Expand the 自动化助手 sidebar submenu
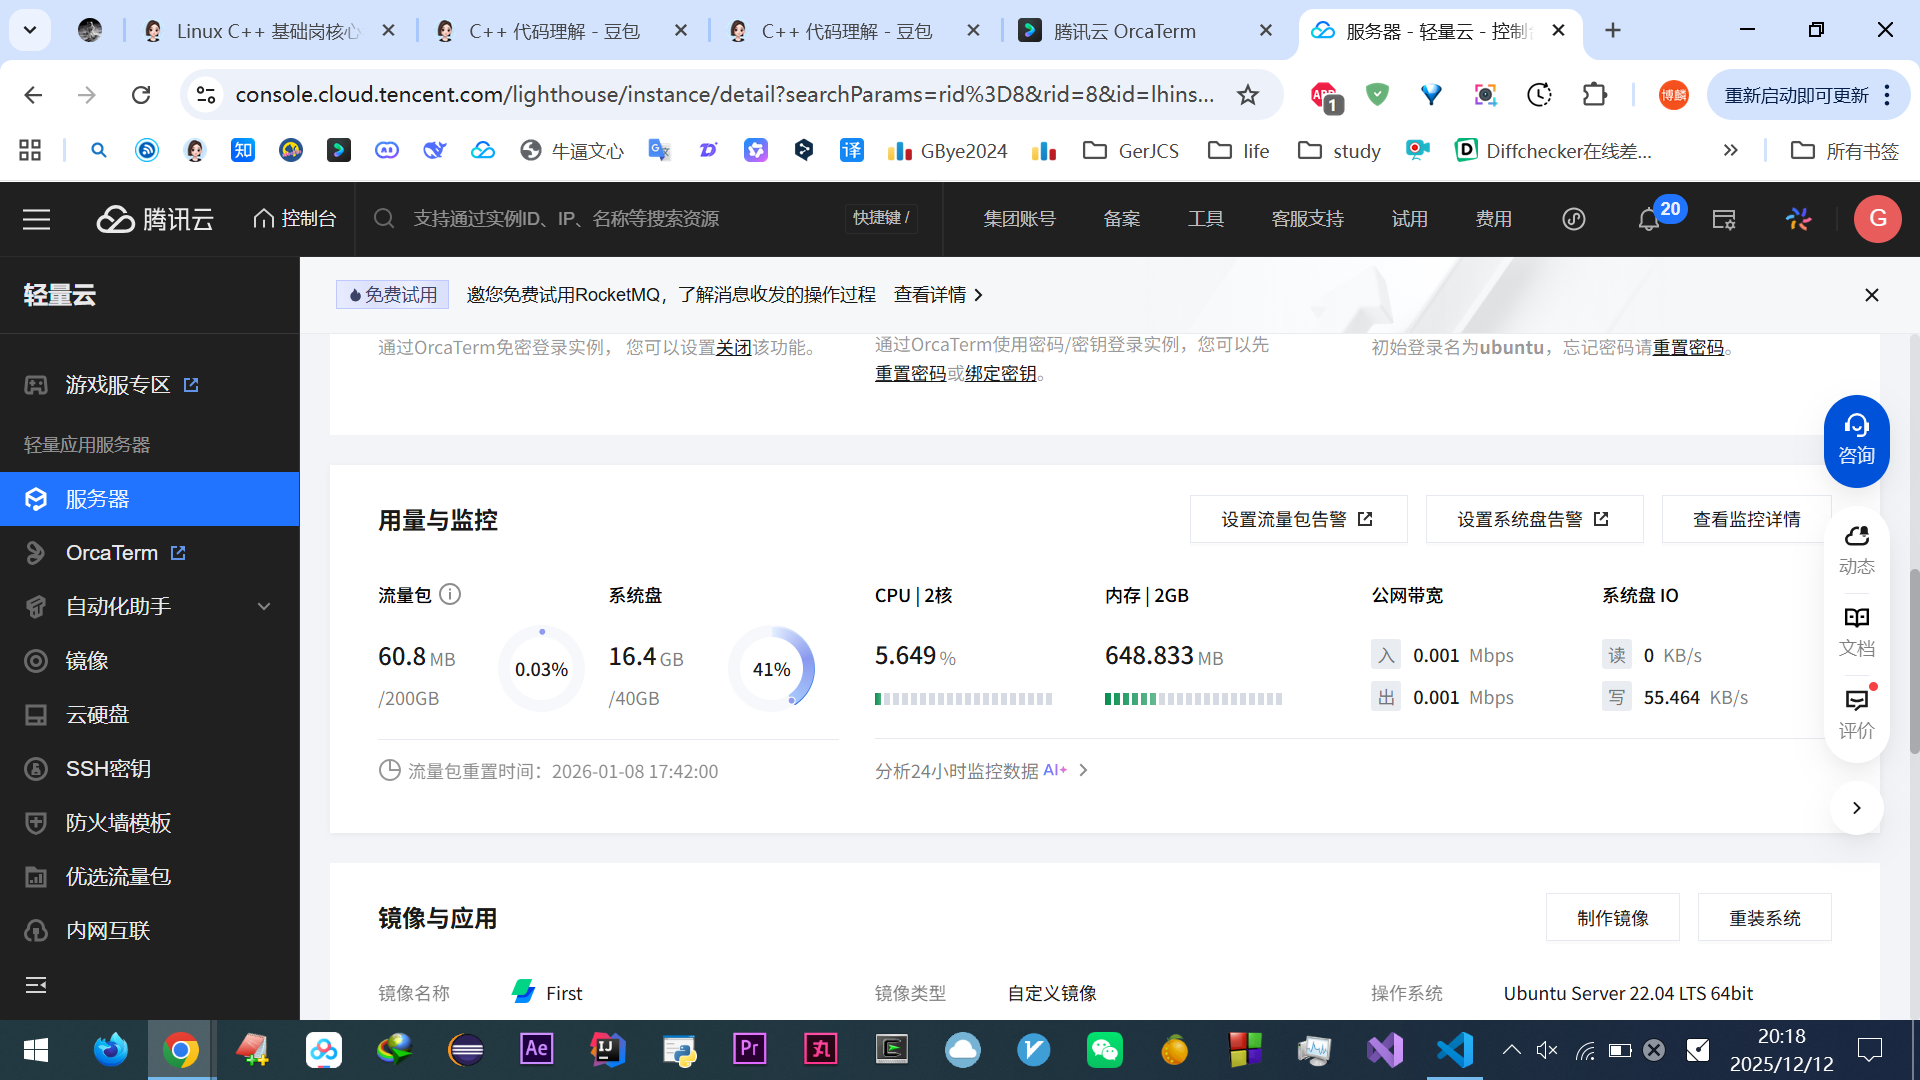This screenshot has height=1080, width=1920. click(x=264, y=607)
